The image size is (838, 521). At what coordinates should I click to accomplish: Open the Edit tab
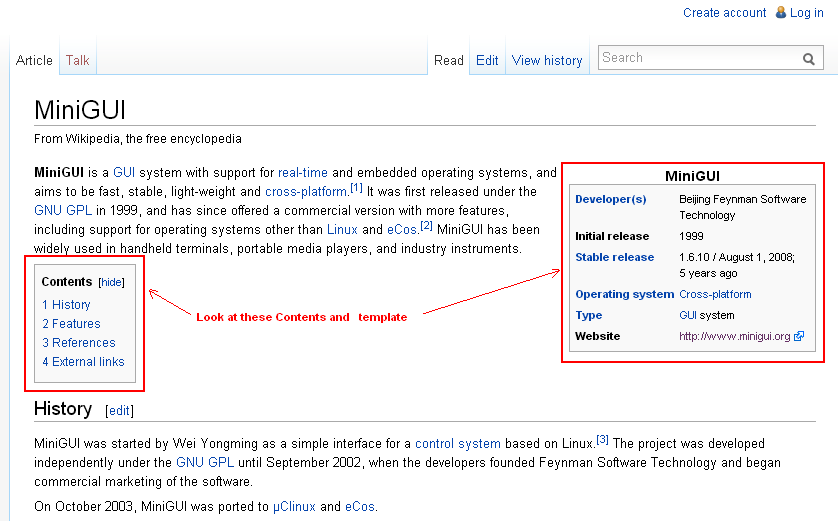pyautogui.click(x=487, y=60)
